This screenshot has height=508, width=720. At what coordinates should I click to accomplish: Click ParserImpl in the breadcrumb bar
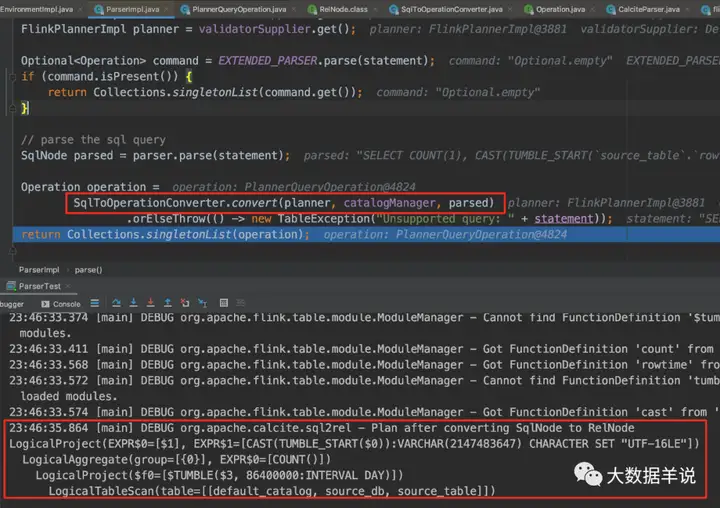39,270
